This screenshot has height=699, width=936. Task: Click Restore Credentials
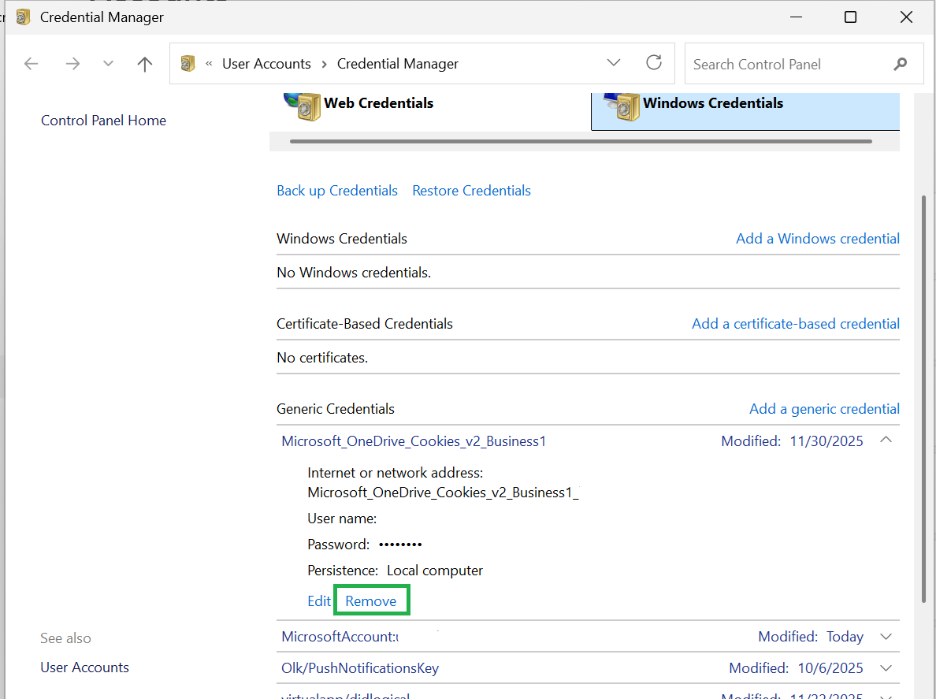coord(471,190)
